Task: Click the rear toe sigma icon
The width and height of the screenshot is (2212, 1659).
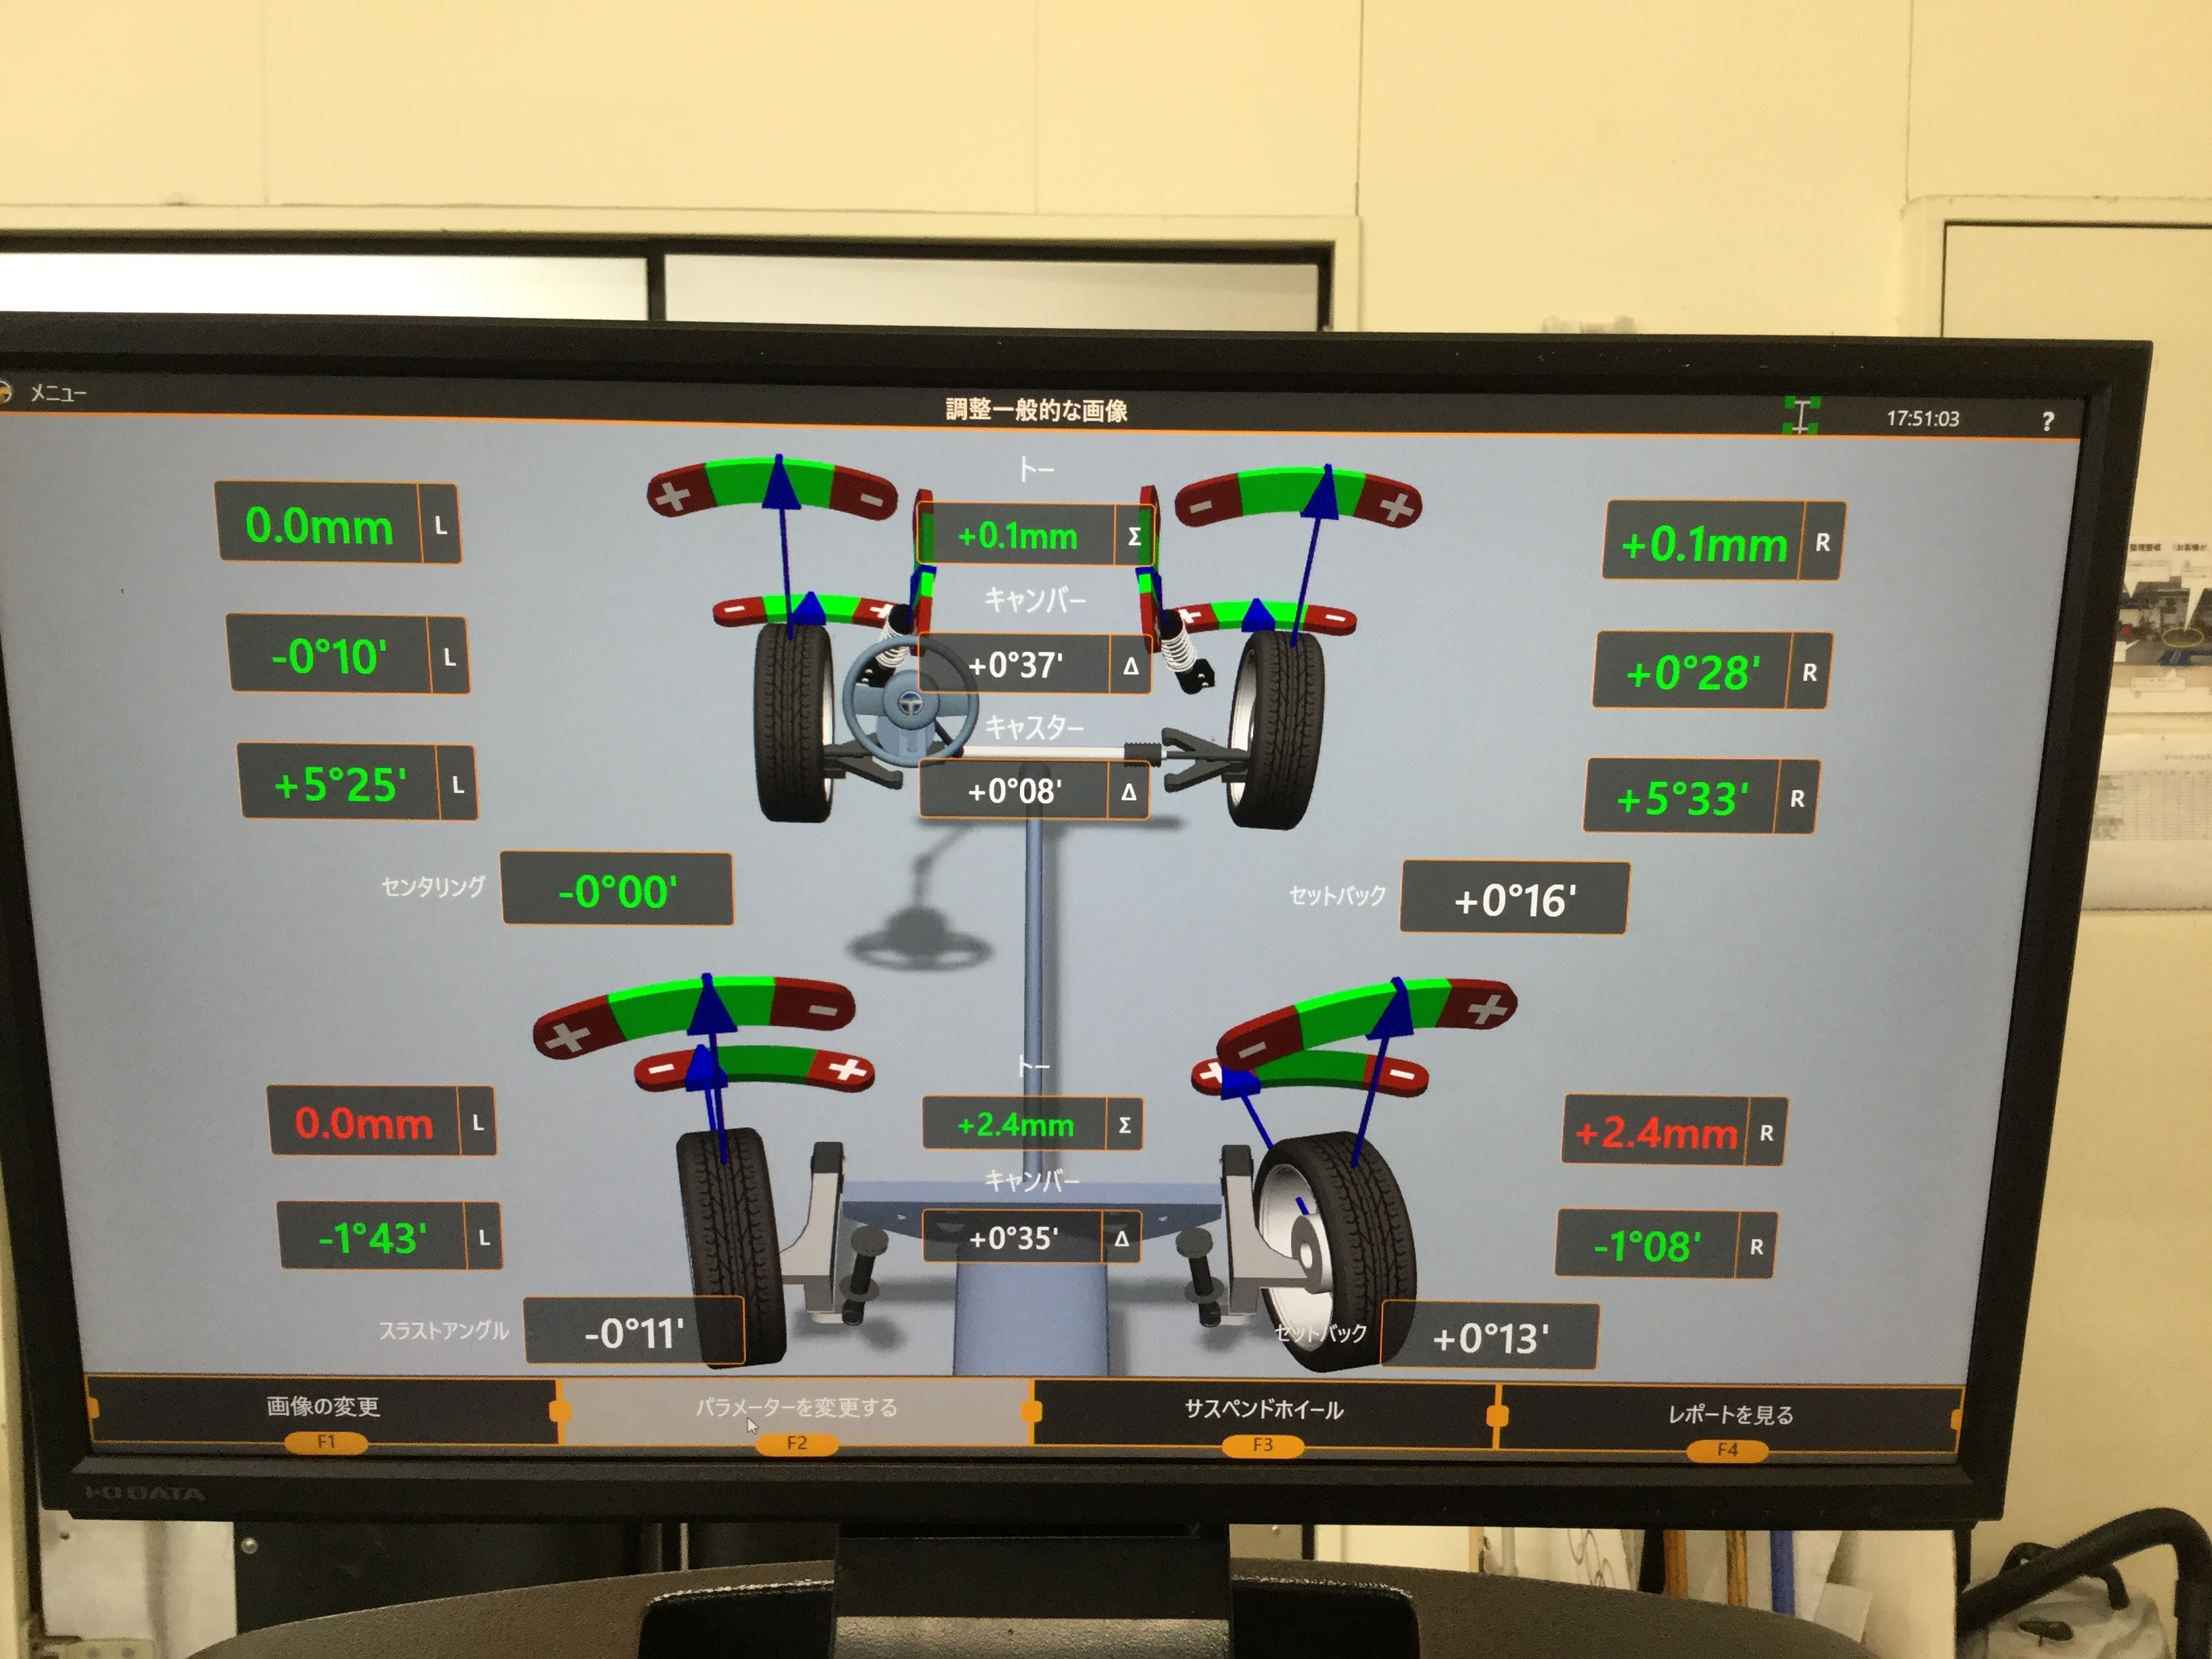Action: pos(1124,1125)
